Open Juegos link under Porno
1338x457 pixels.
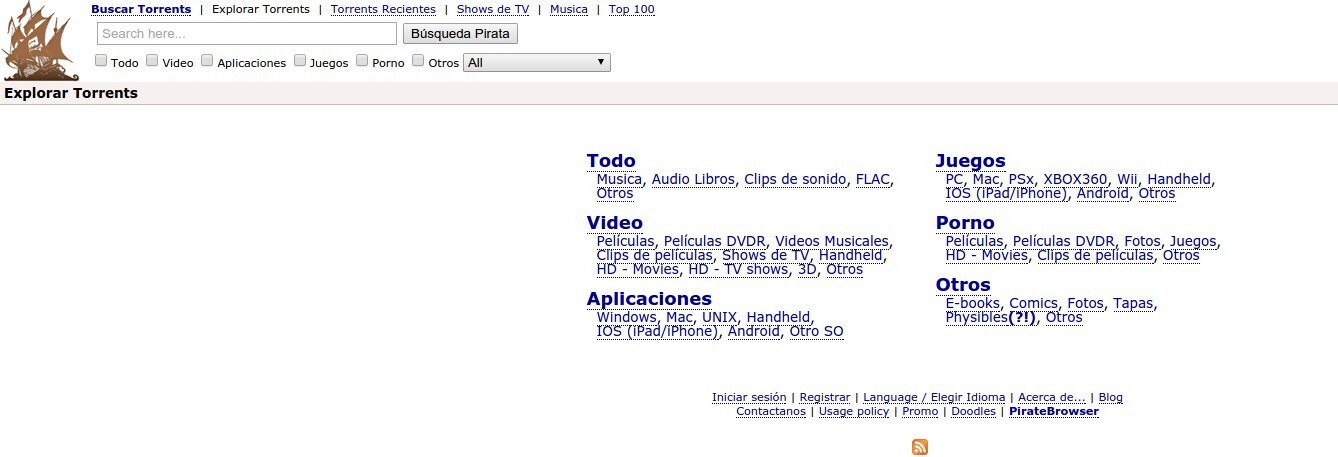coord(1193,242)
